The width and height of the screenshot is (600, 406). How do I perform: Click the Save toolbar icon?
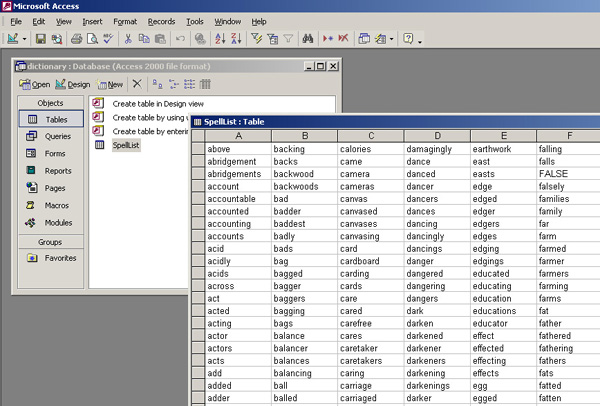click(x=41, y=39)
